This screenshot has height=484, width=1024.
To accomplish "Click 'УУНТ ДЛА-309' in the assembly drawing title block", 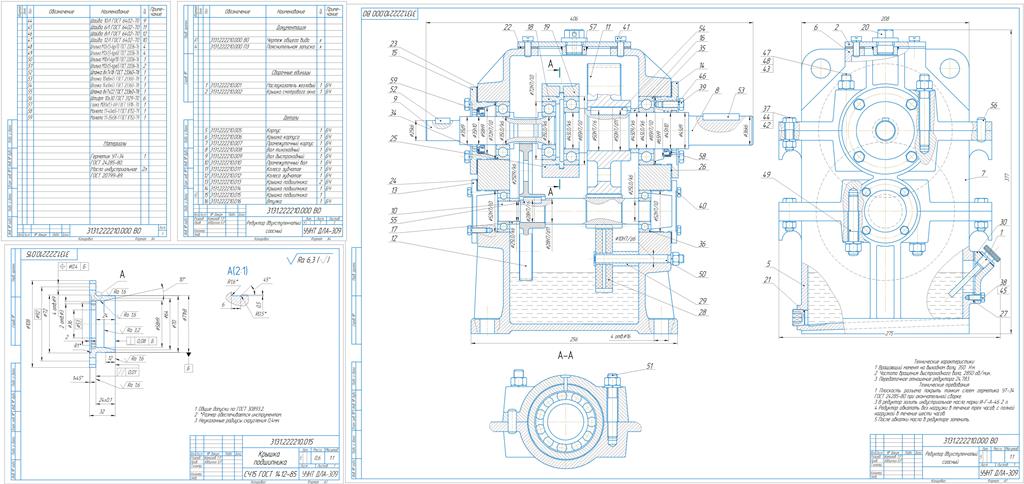I will coord(998,474).
